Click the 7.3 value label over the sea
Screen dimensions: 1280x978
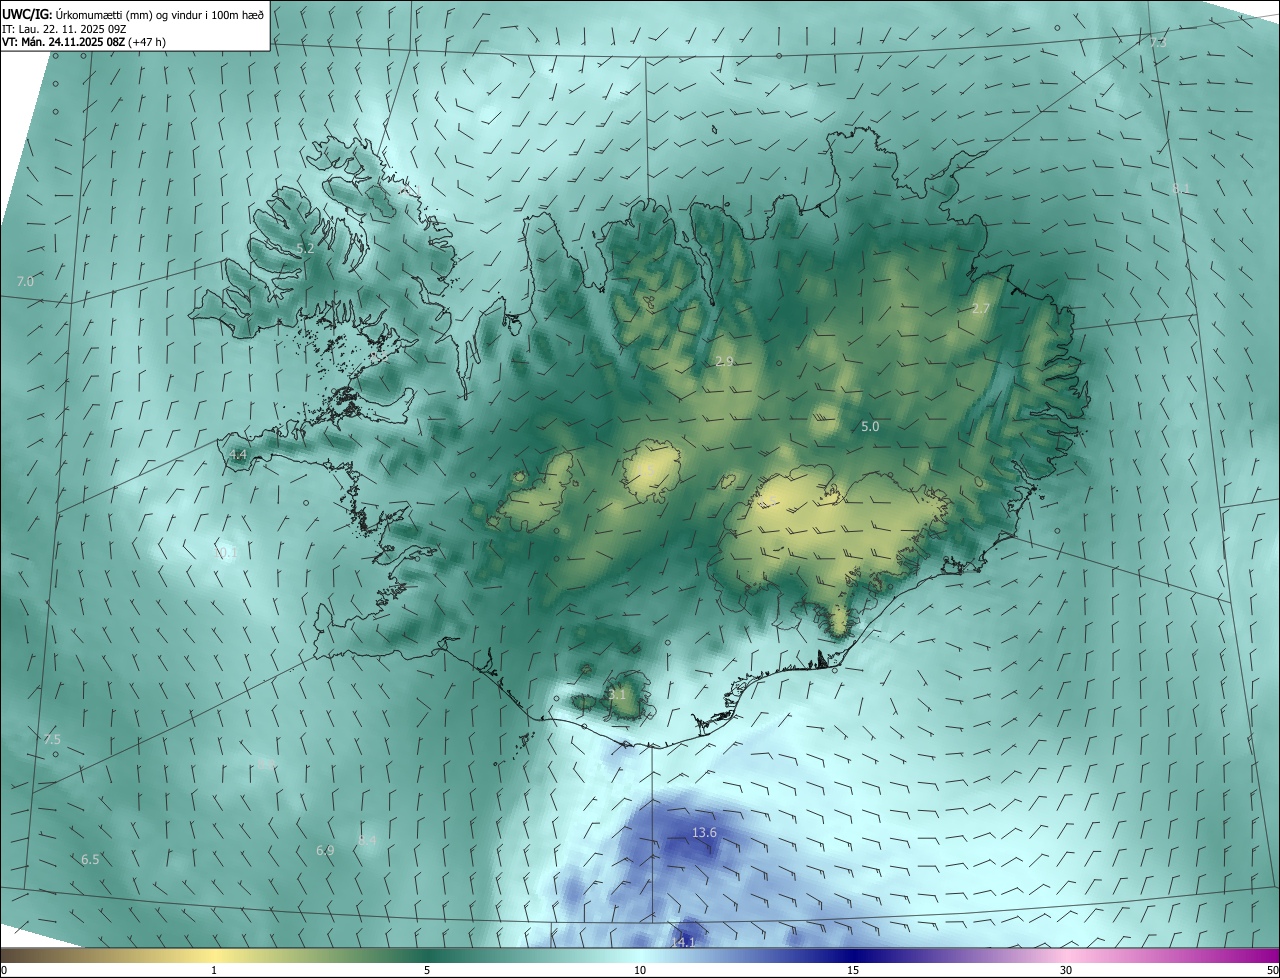click(x=1157, y=43)
